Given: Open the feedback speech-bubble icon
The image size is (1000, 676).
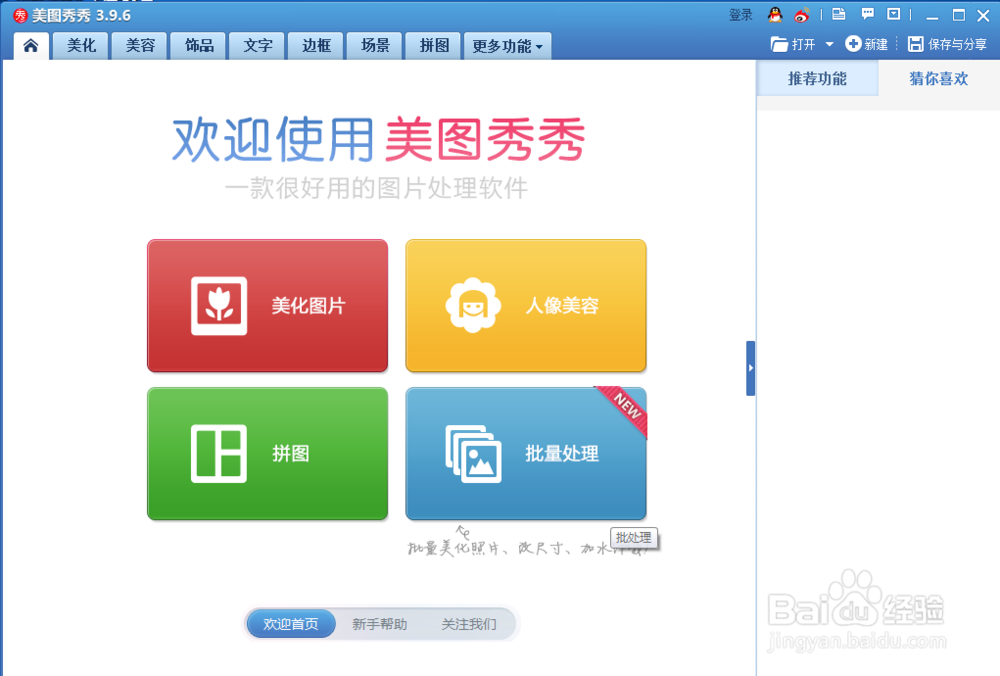Looking at the screenshot, I should click(x=867, y=14).
